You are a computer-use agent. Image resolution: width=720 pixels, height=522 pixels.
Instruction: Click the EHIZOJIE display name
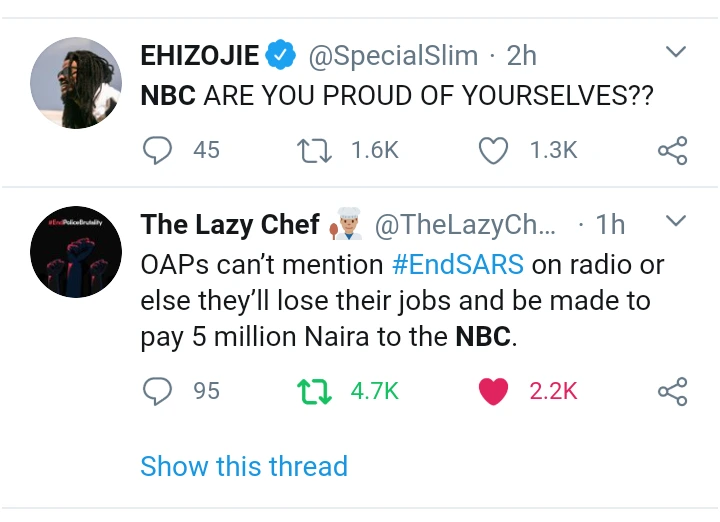click(x=200, y=55)
